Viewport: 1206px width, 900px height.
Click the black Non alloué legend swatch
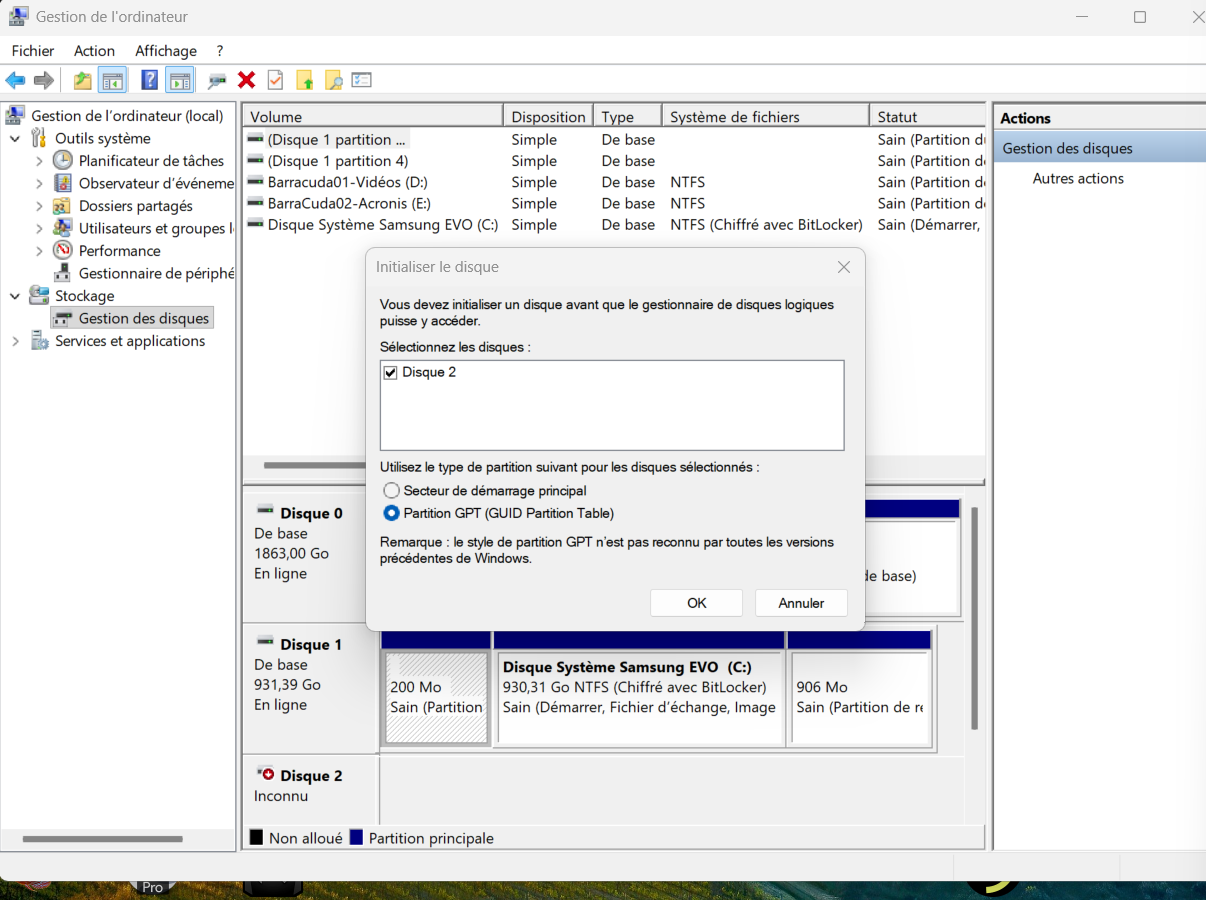coord(256,838)
